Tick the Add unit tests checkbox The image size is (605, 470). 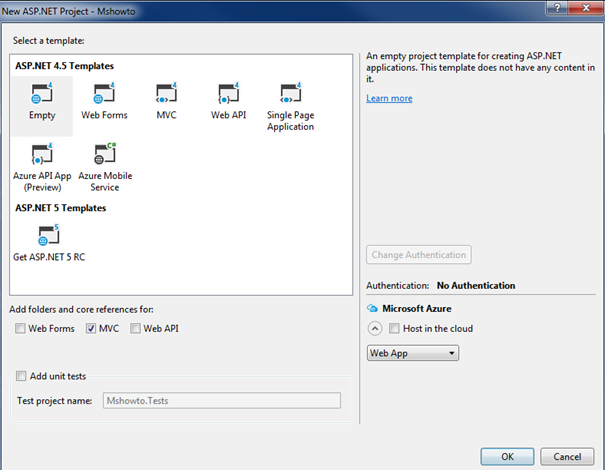pos(21,376)
